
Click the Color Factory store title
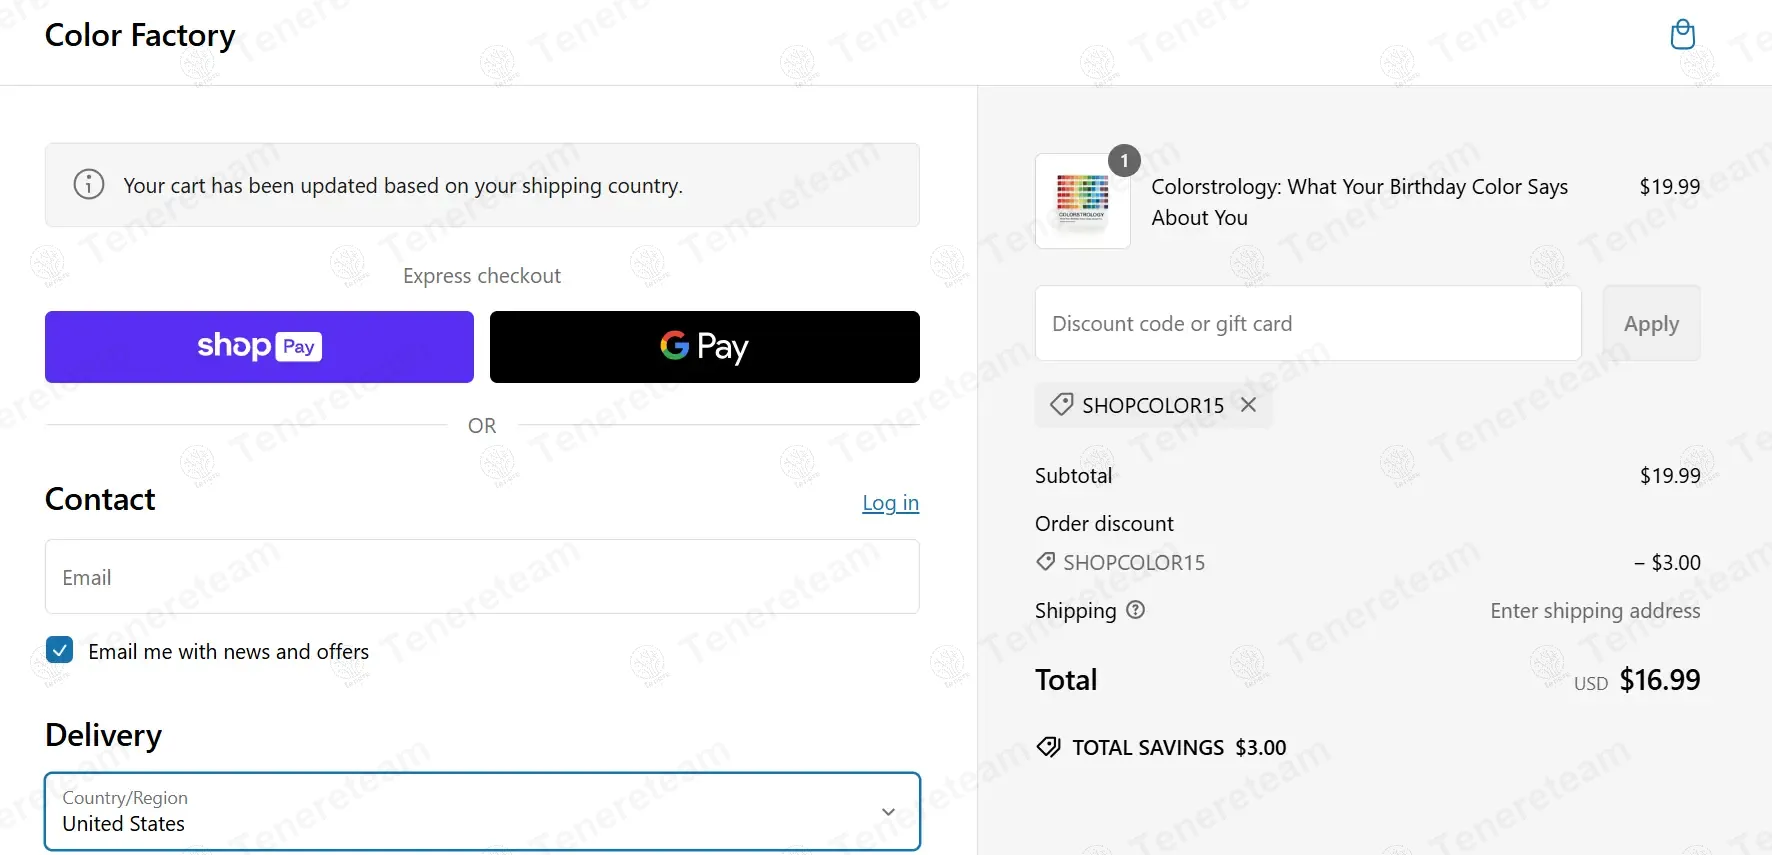pos(140,36)
